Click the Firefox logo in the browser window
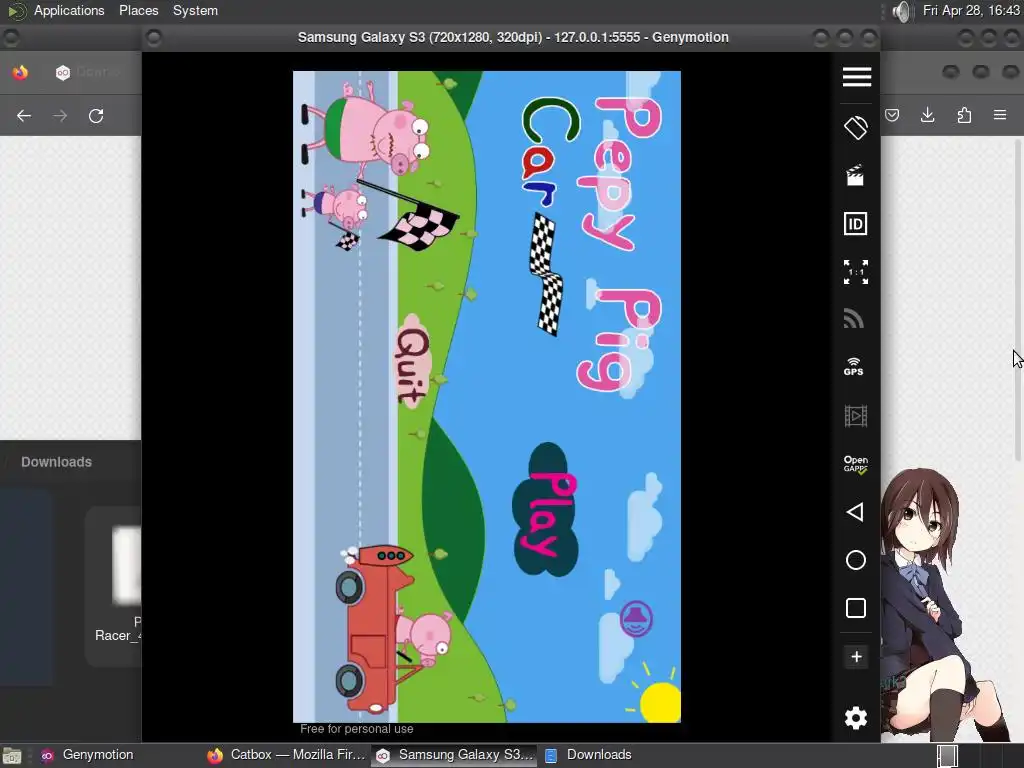The image size is (1024, 768). click(20, 72)
